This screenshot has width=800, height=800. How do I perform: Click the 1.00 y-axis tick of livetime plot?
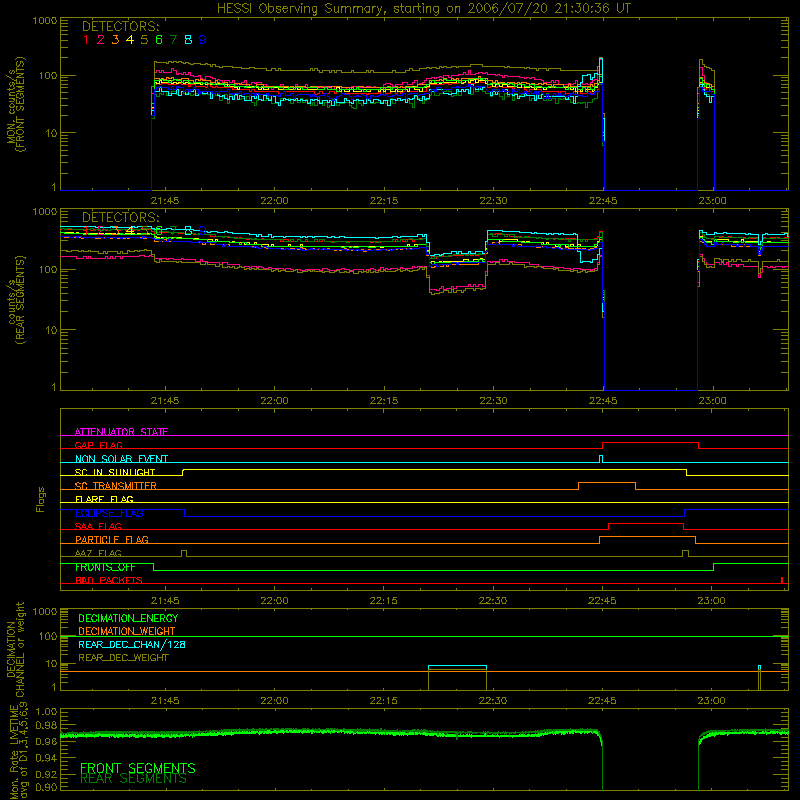(x=47, y=712)
